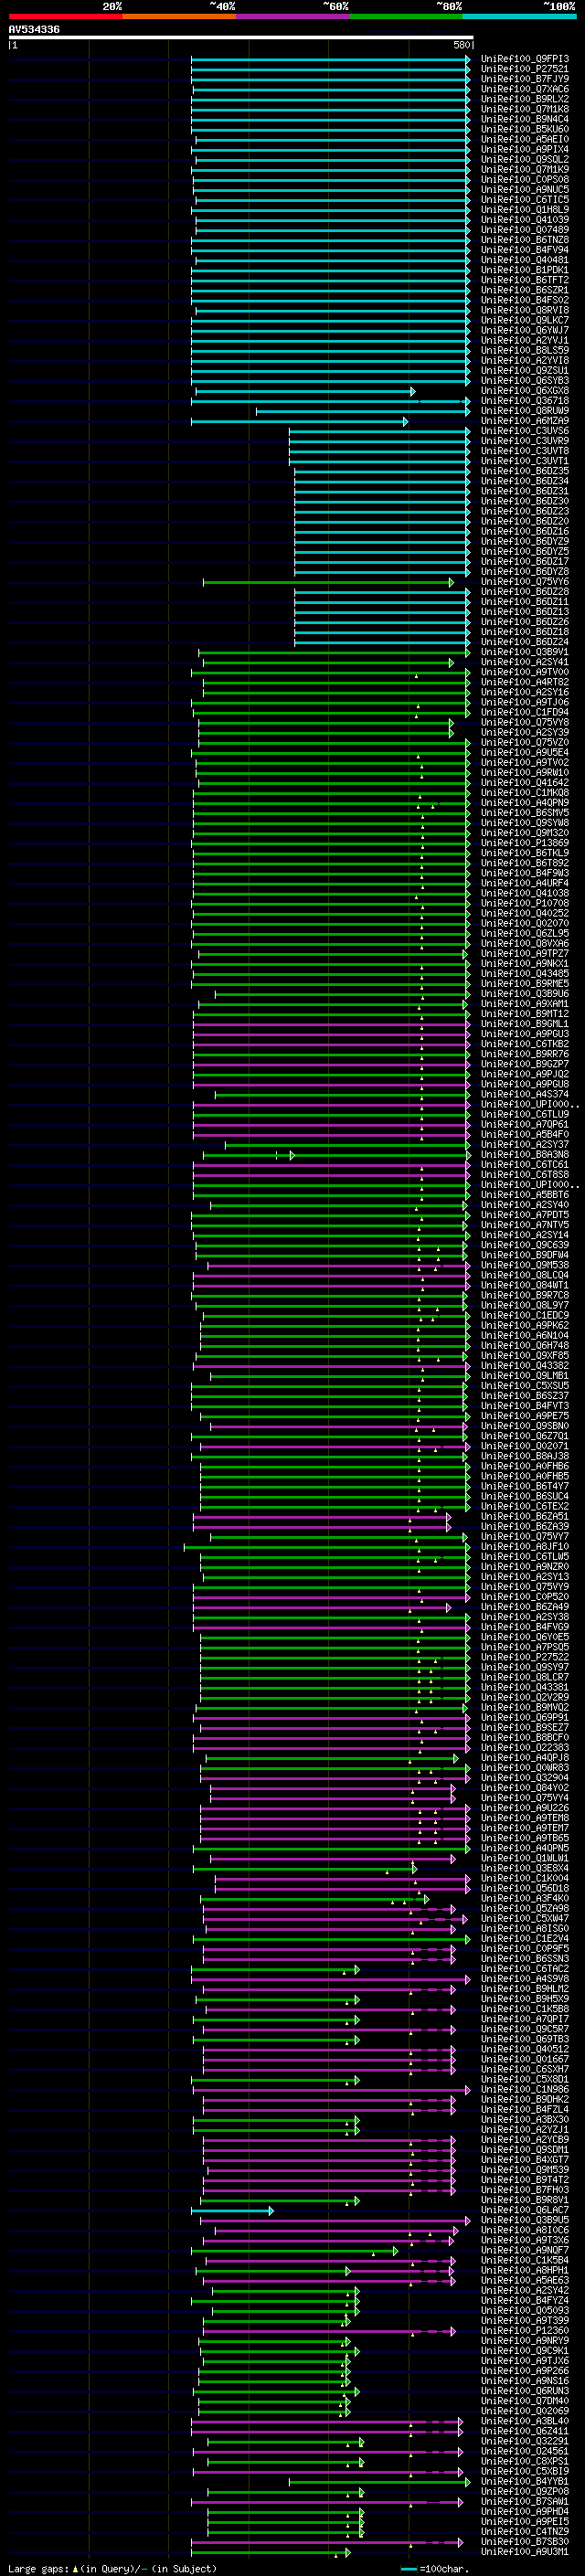
Task: Select label UniRef100_Q3B9V1
Action: (x=525, y=652)
